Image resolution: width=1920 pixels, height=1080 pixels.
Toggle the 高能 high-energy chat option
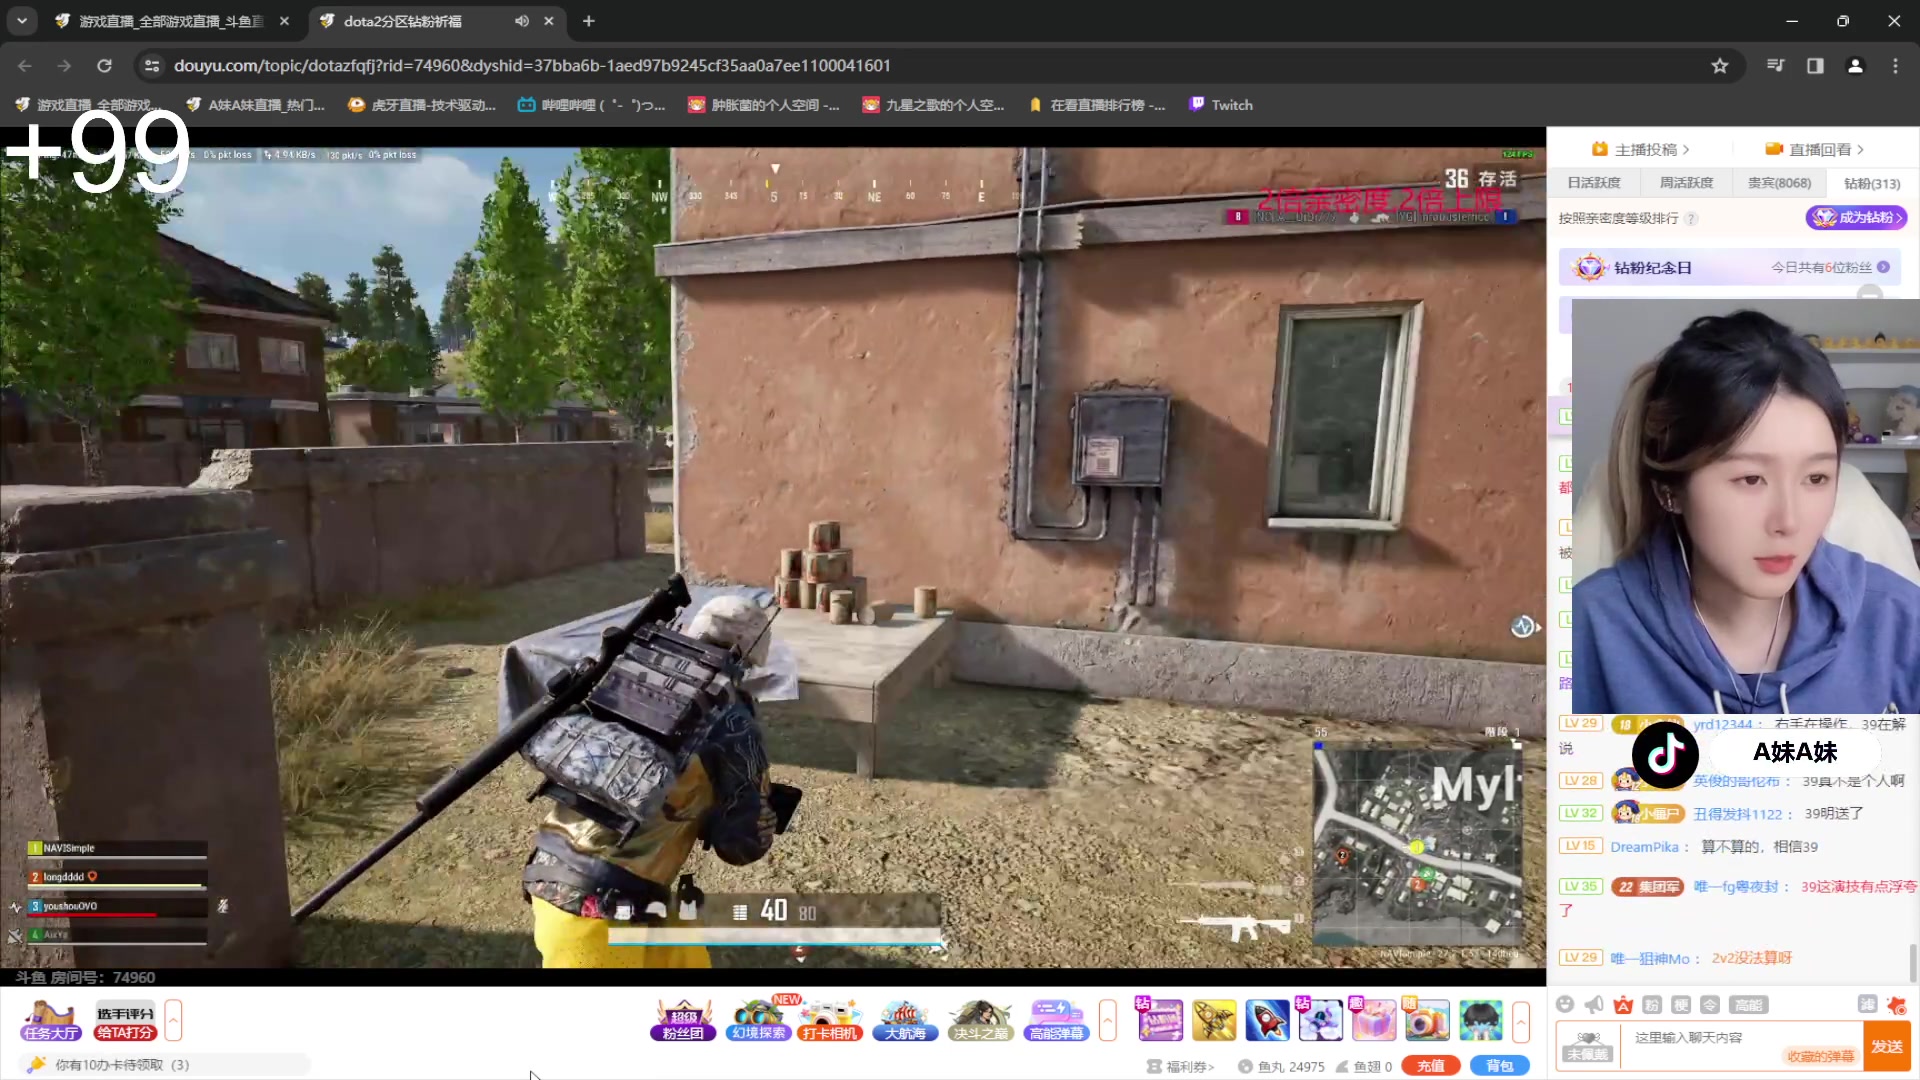click(1748, 1005)
